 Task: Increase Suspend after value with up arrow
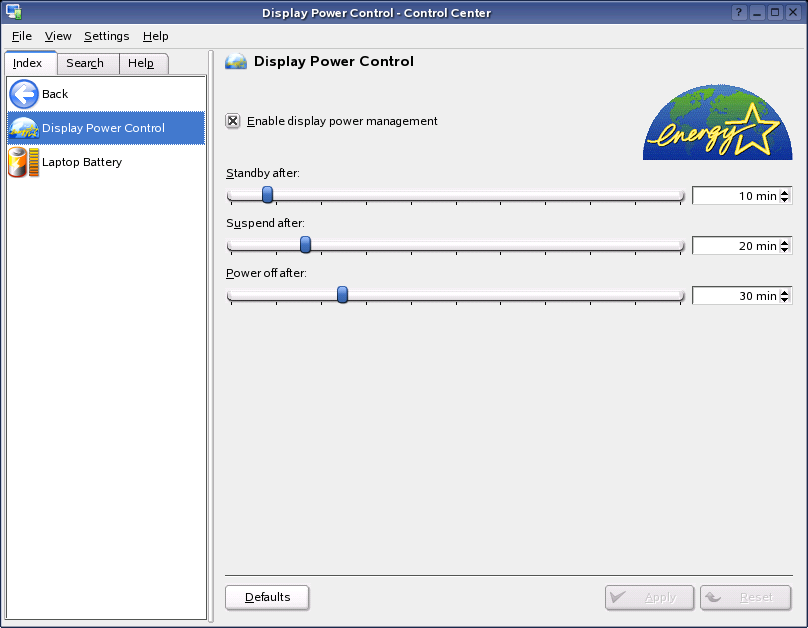coord(784,242)
